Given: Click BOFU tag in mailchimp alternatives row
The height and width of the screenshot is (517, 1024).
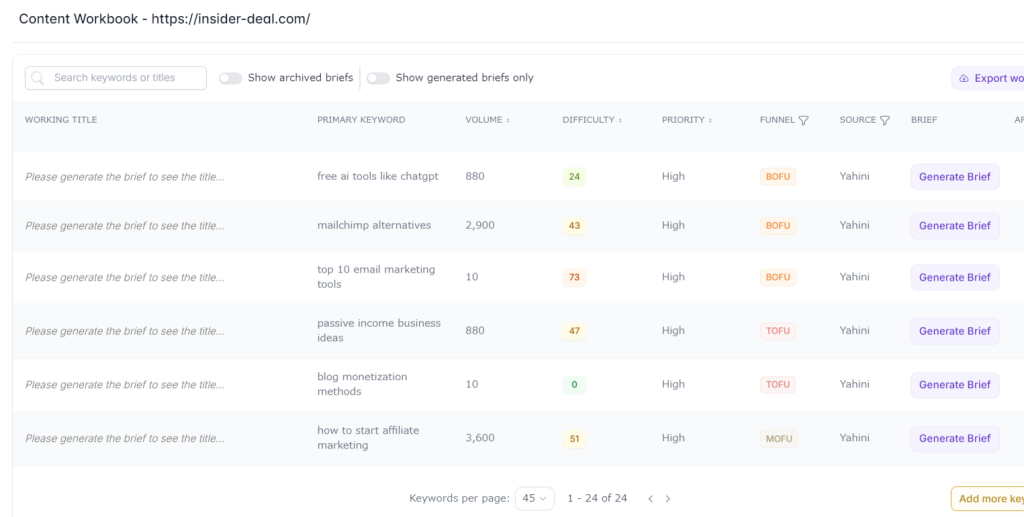Looking at the screenshot, I should (x=778, y=226).
